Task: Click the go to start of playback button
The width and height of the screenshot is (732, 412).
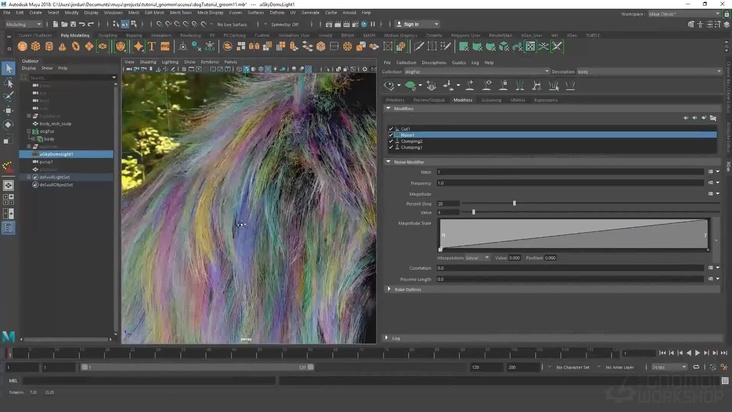Action: [x=661, y=353]
